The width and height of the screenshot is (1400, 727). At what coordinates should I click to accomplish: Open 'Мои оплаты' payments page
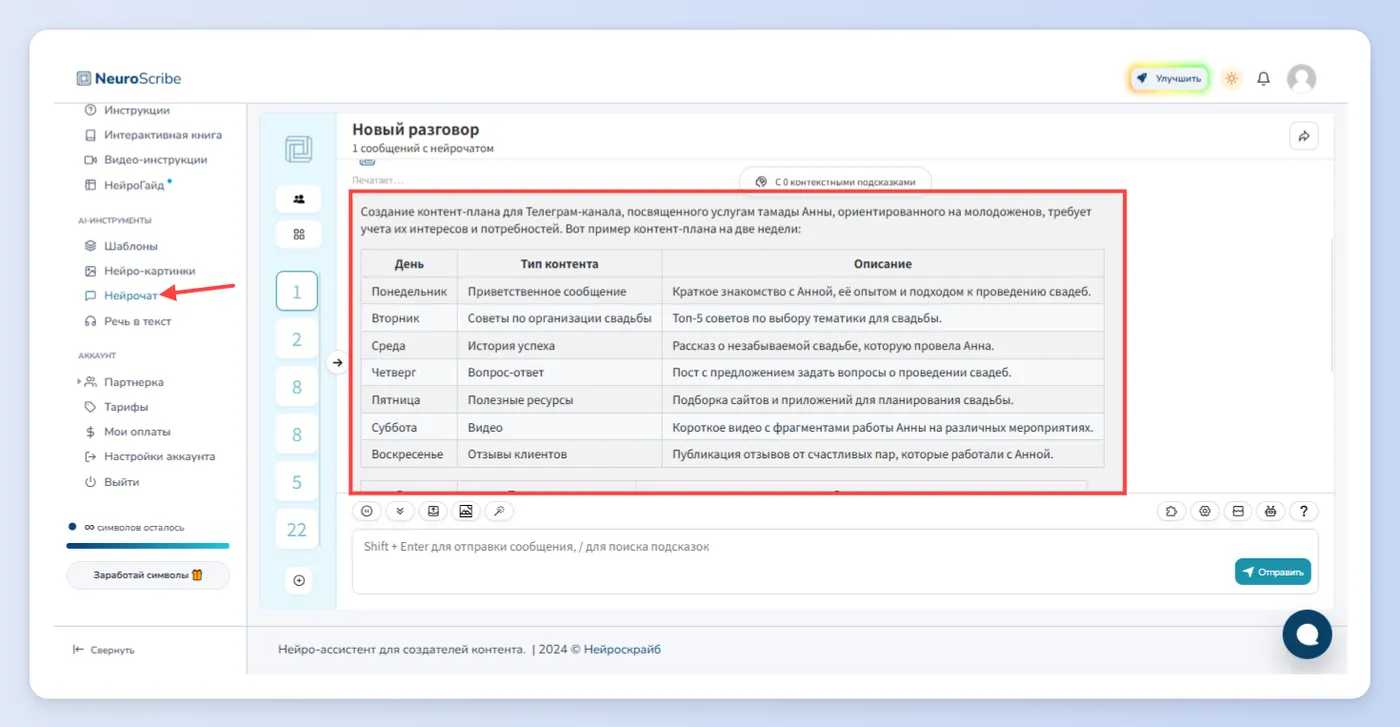pos(127,432)
